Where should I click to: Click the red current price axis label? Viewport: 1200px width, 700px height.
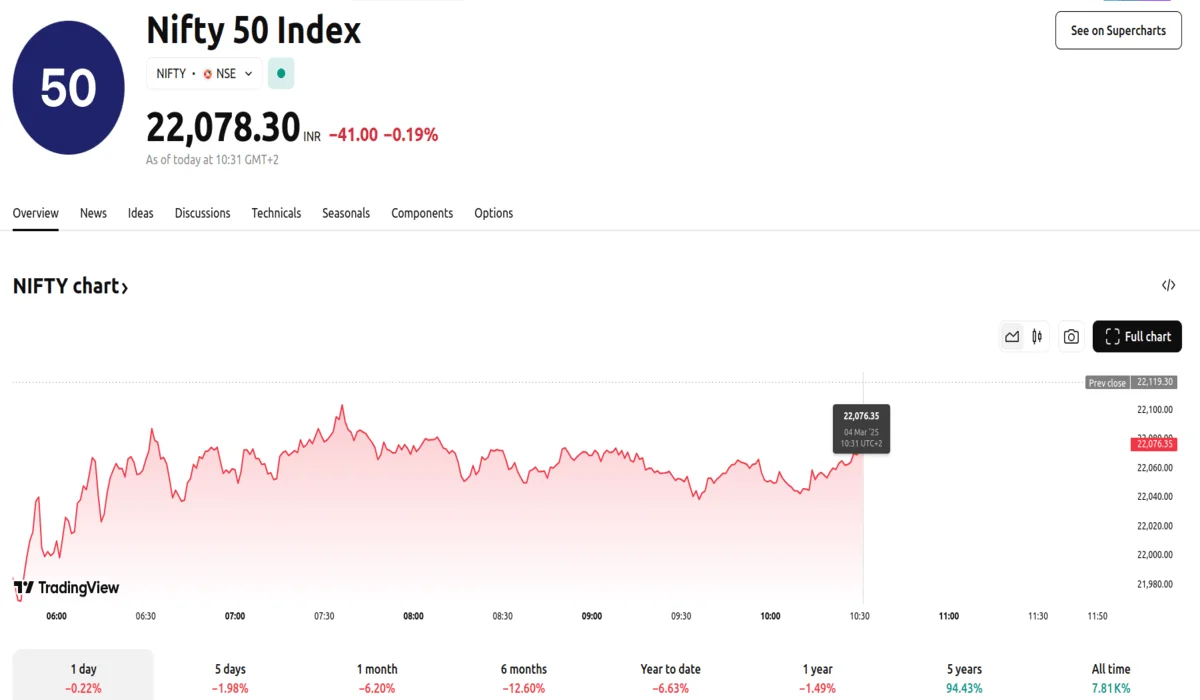[x=1154, y=444]
